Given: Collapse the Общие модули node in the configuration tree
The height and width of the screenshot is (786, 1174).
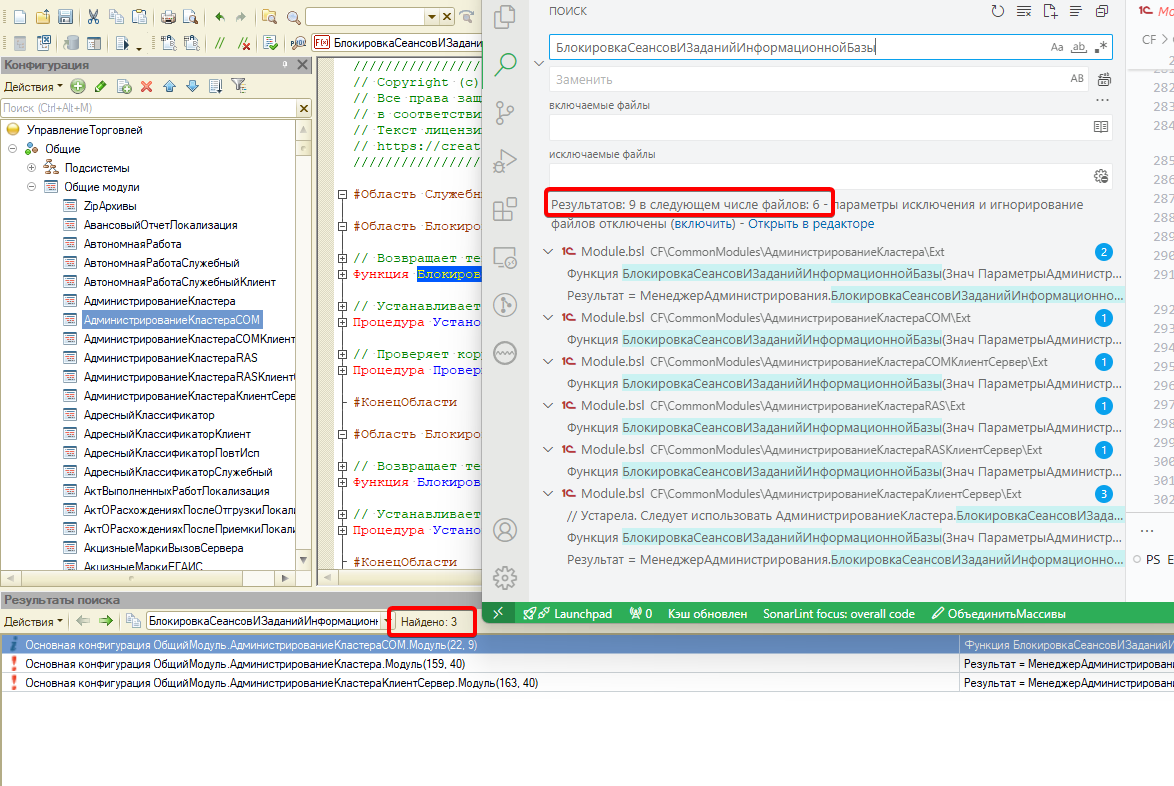Looking at the screenshot, I should tap(31, 186).
